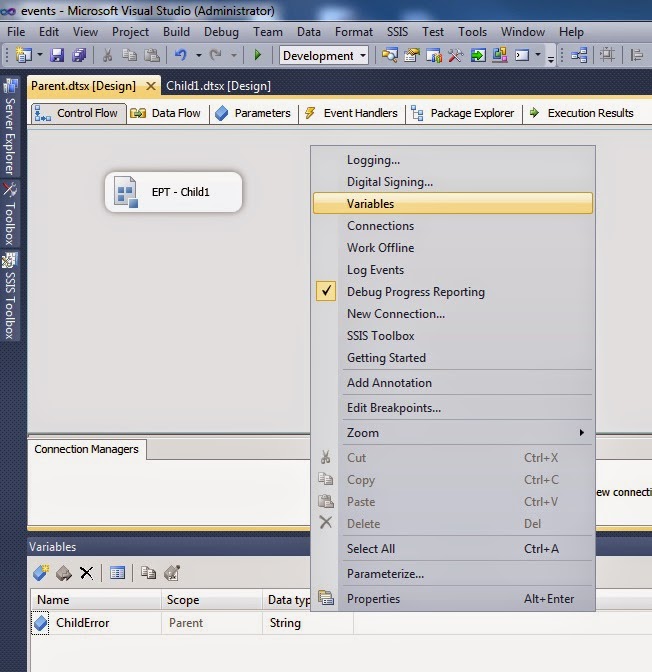Switch to the Execution Results tab
The width and height of the screenshot is (652, 672).
[582, 113]
